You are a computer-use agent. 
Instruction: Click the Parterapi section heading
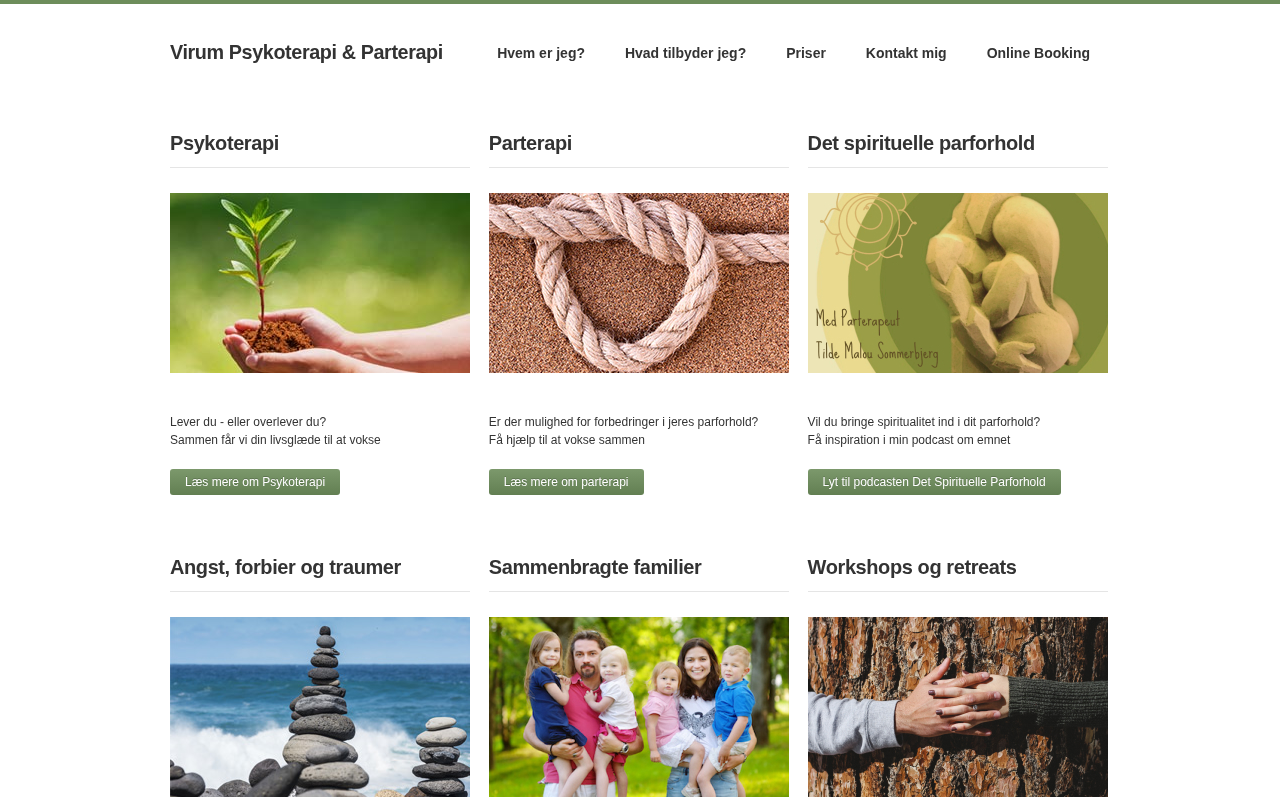pyautogui.click(x=530, y=143)
